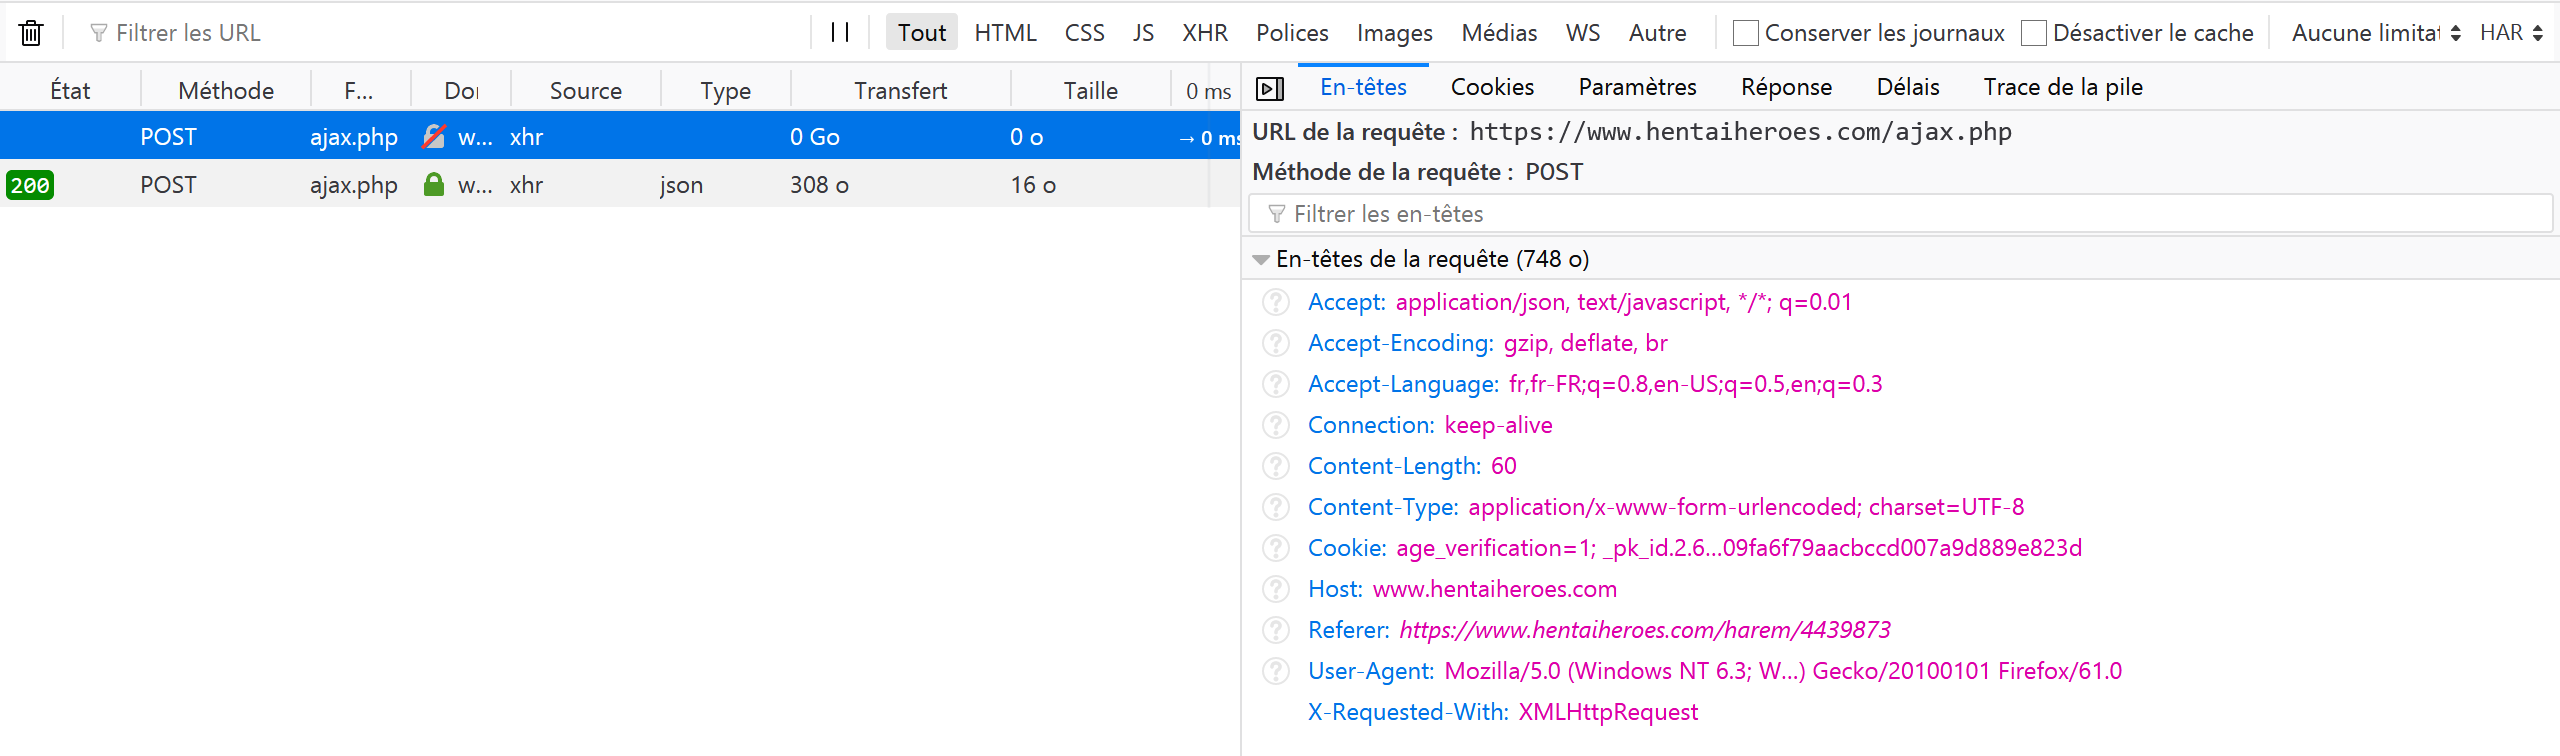Follow the Referer harem URL link

point(1644,630)
